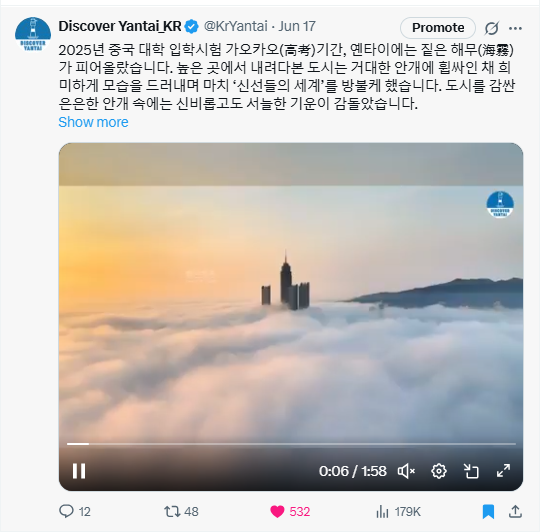Open video settings gear

(438, 471)
